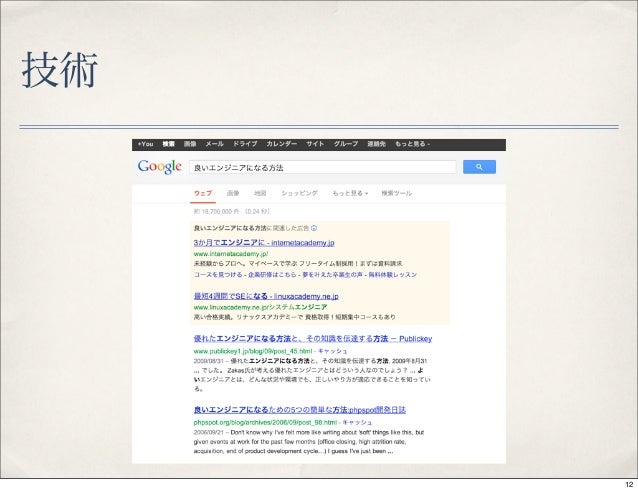Select the ウェブ results tab
638x491 pixels.
point(203,193)
